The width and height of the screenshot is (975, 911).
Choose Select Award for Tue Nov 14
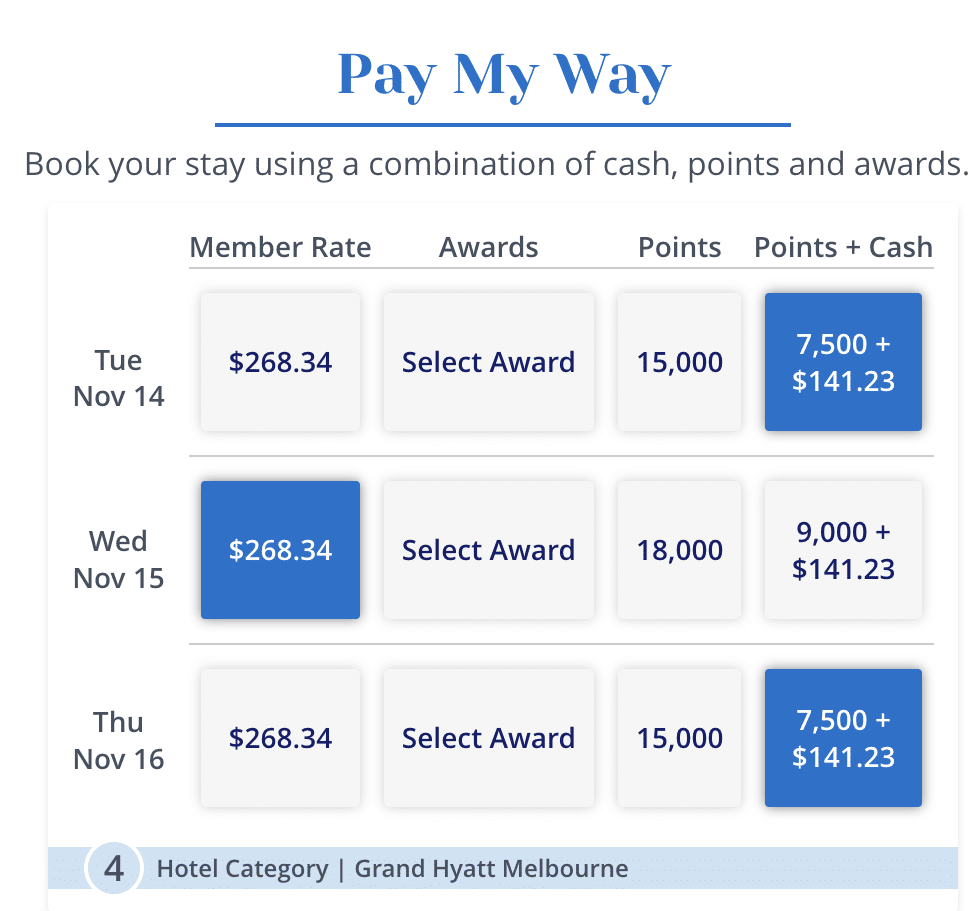(x=488, y=362)
